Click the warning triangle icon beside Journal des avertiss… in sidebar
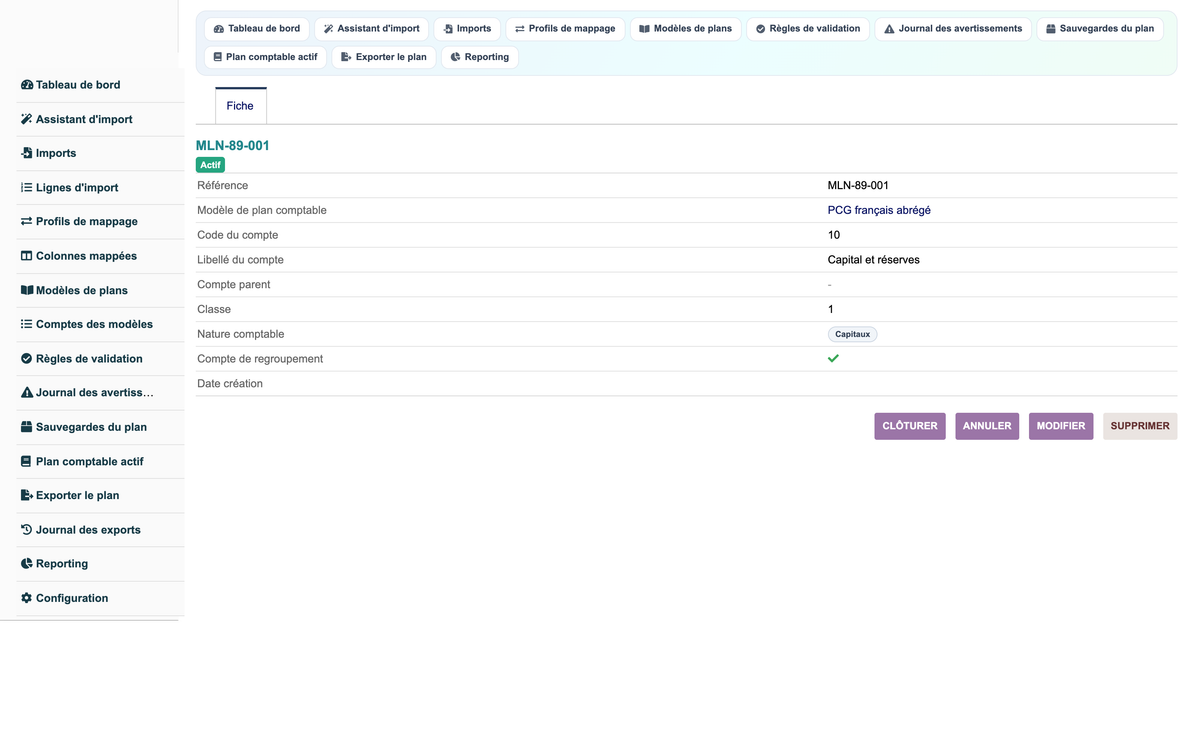 point(27,392)
